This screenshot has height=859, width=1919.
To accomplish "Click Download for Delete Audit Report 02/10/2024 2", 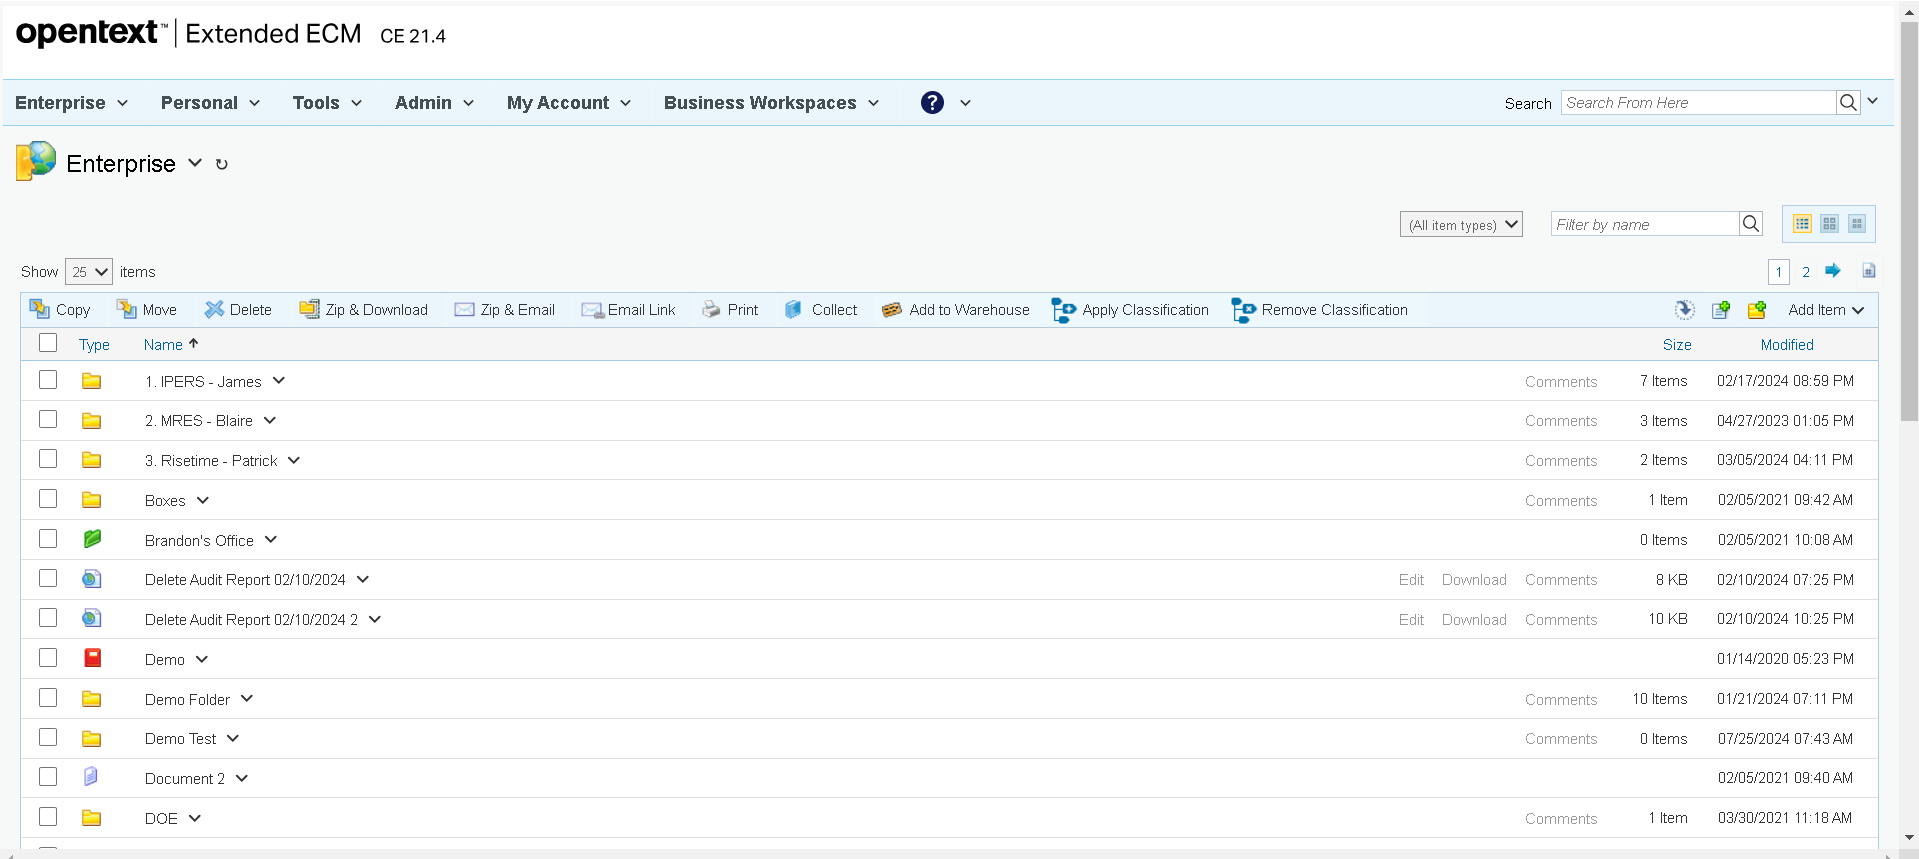I will [x=1473, y=620].
